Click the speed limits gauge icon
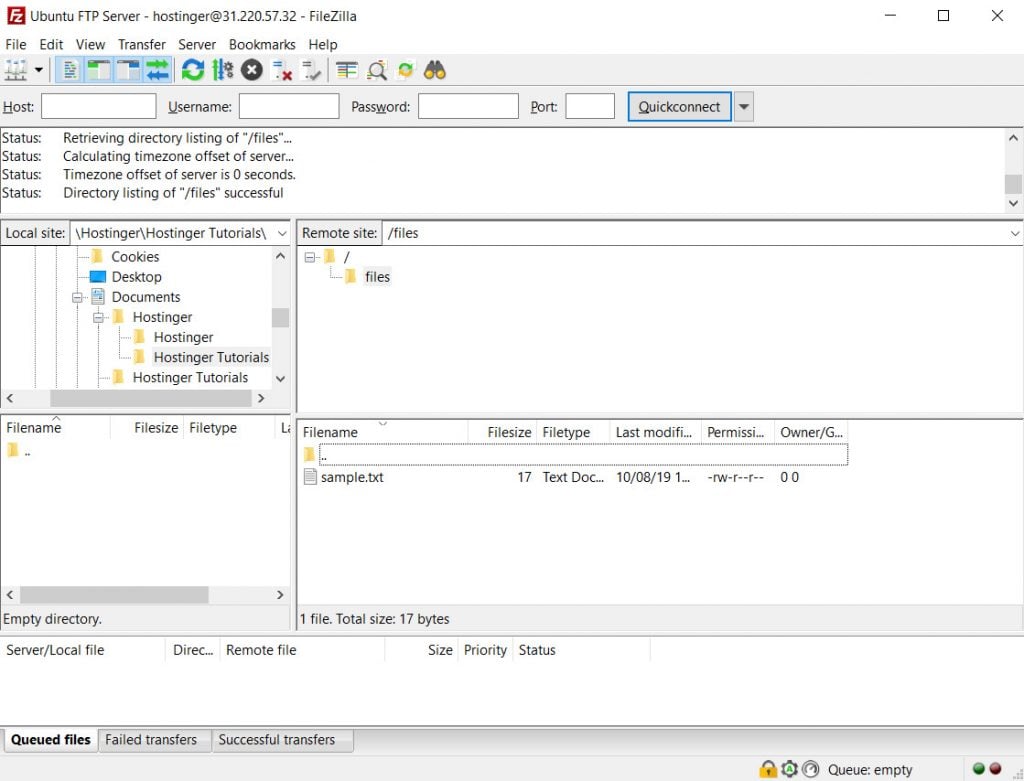 (x=811, y=769)
